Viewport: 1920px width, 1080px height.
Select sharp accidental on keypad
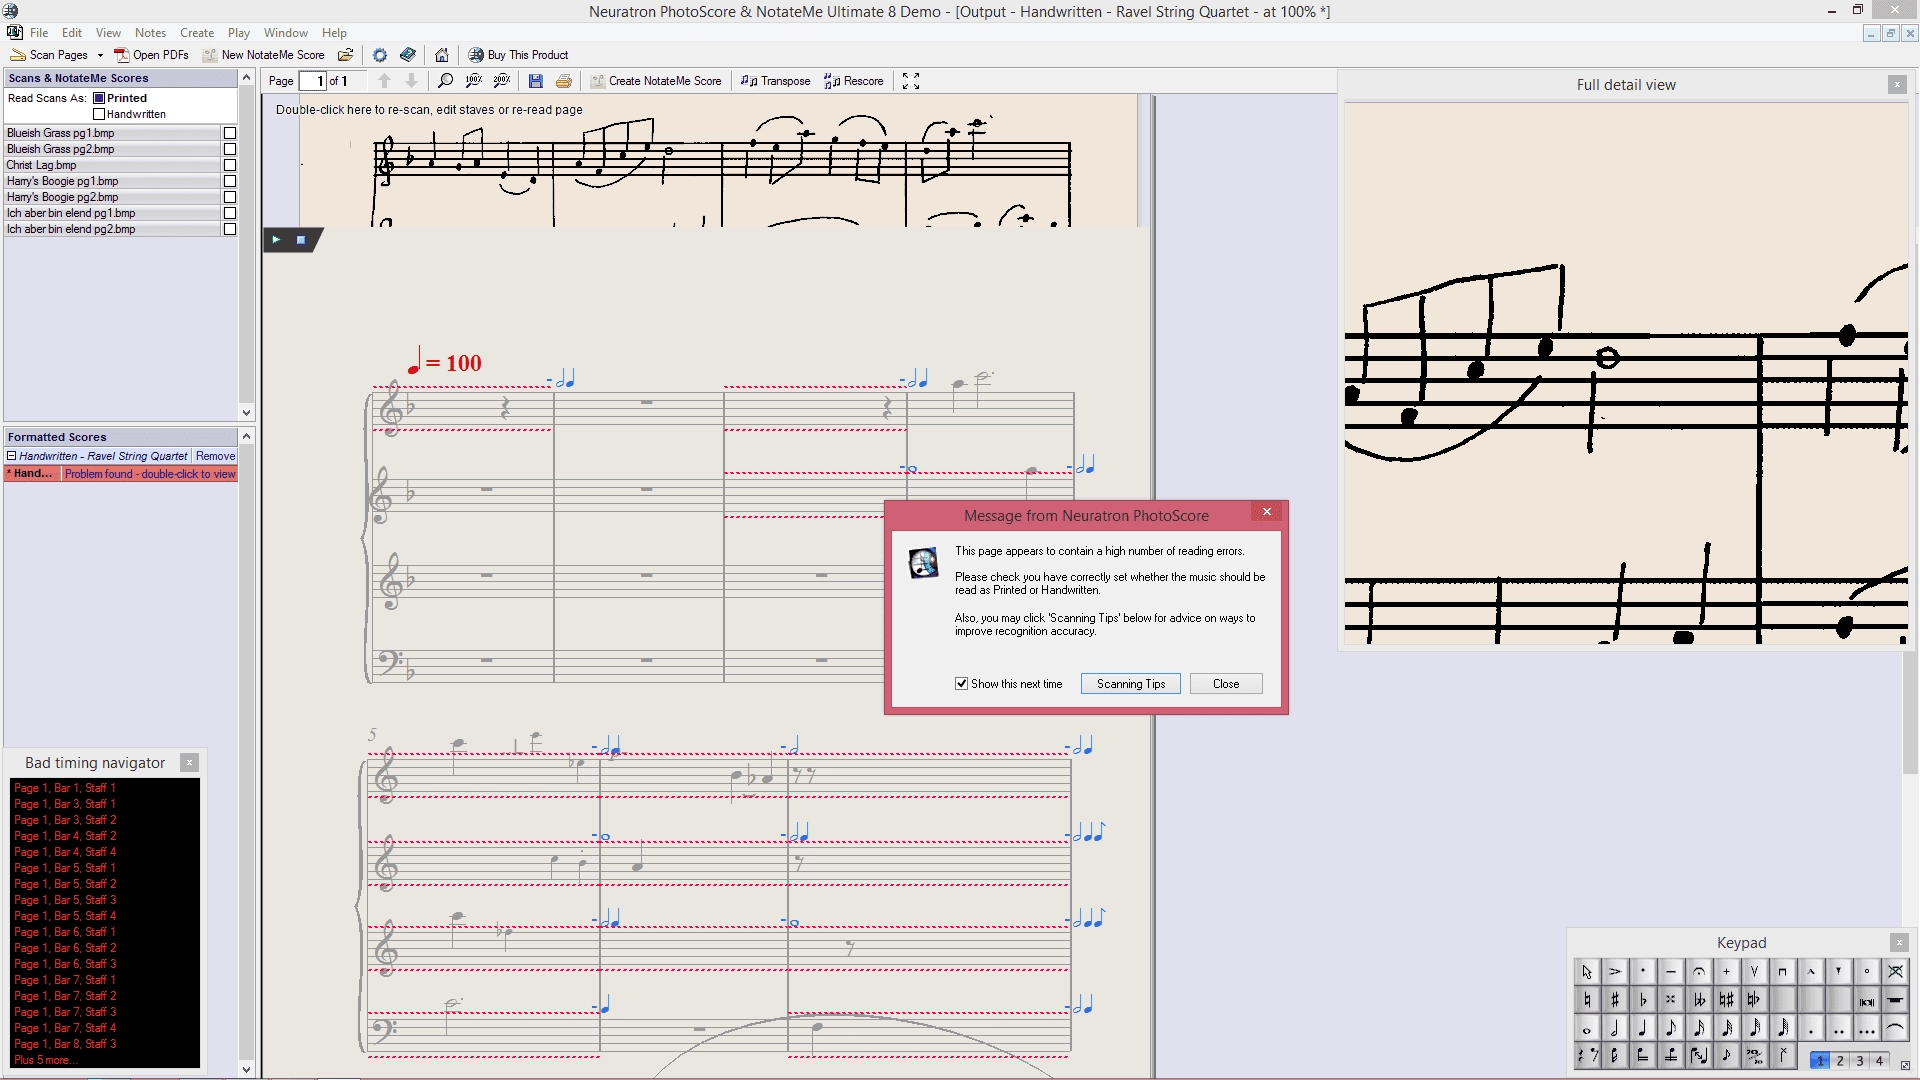pyautogui.click(x=1615, y=999)
